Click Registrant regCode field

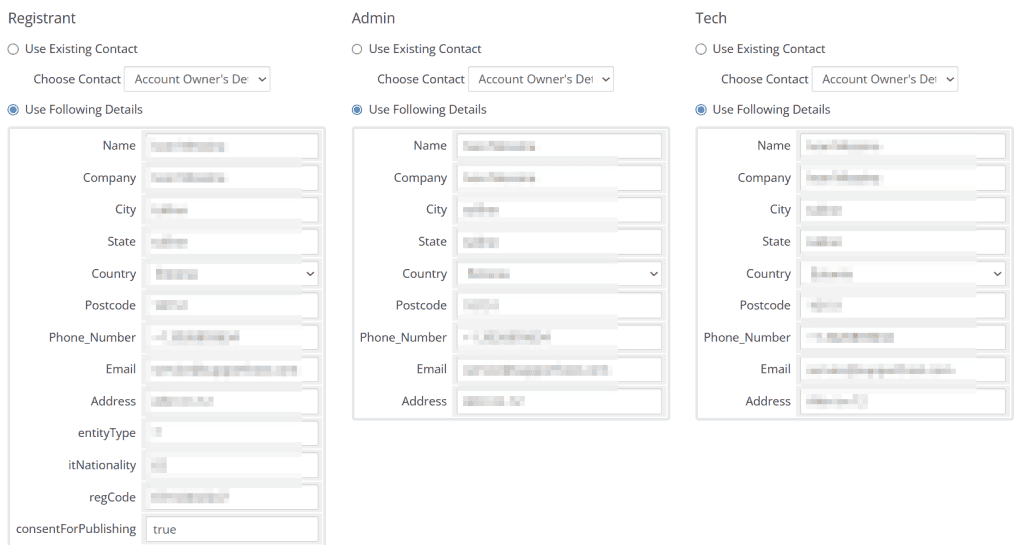[232, 497]
